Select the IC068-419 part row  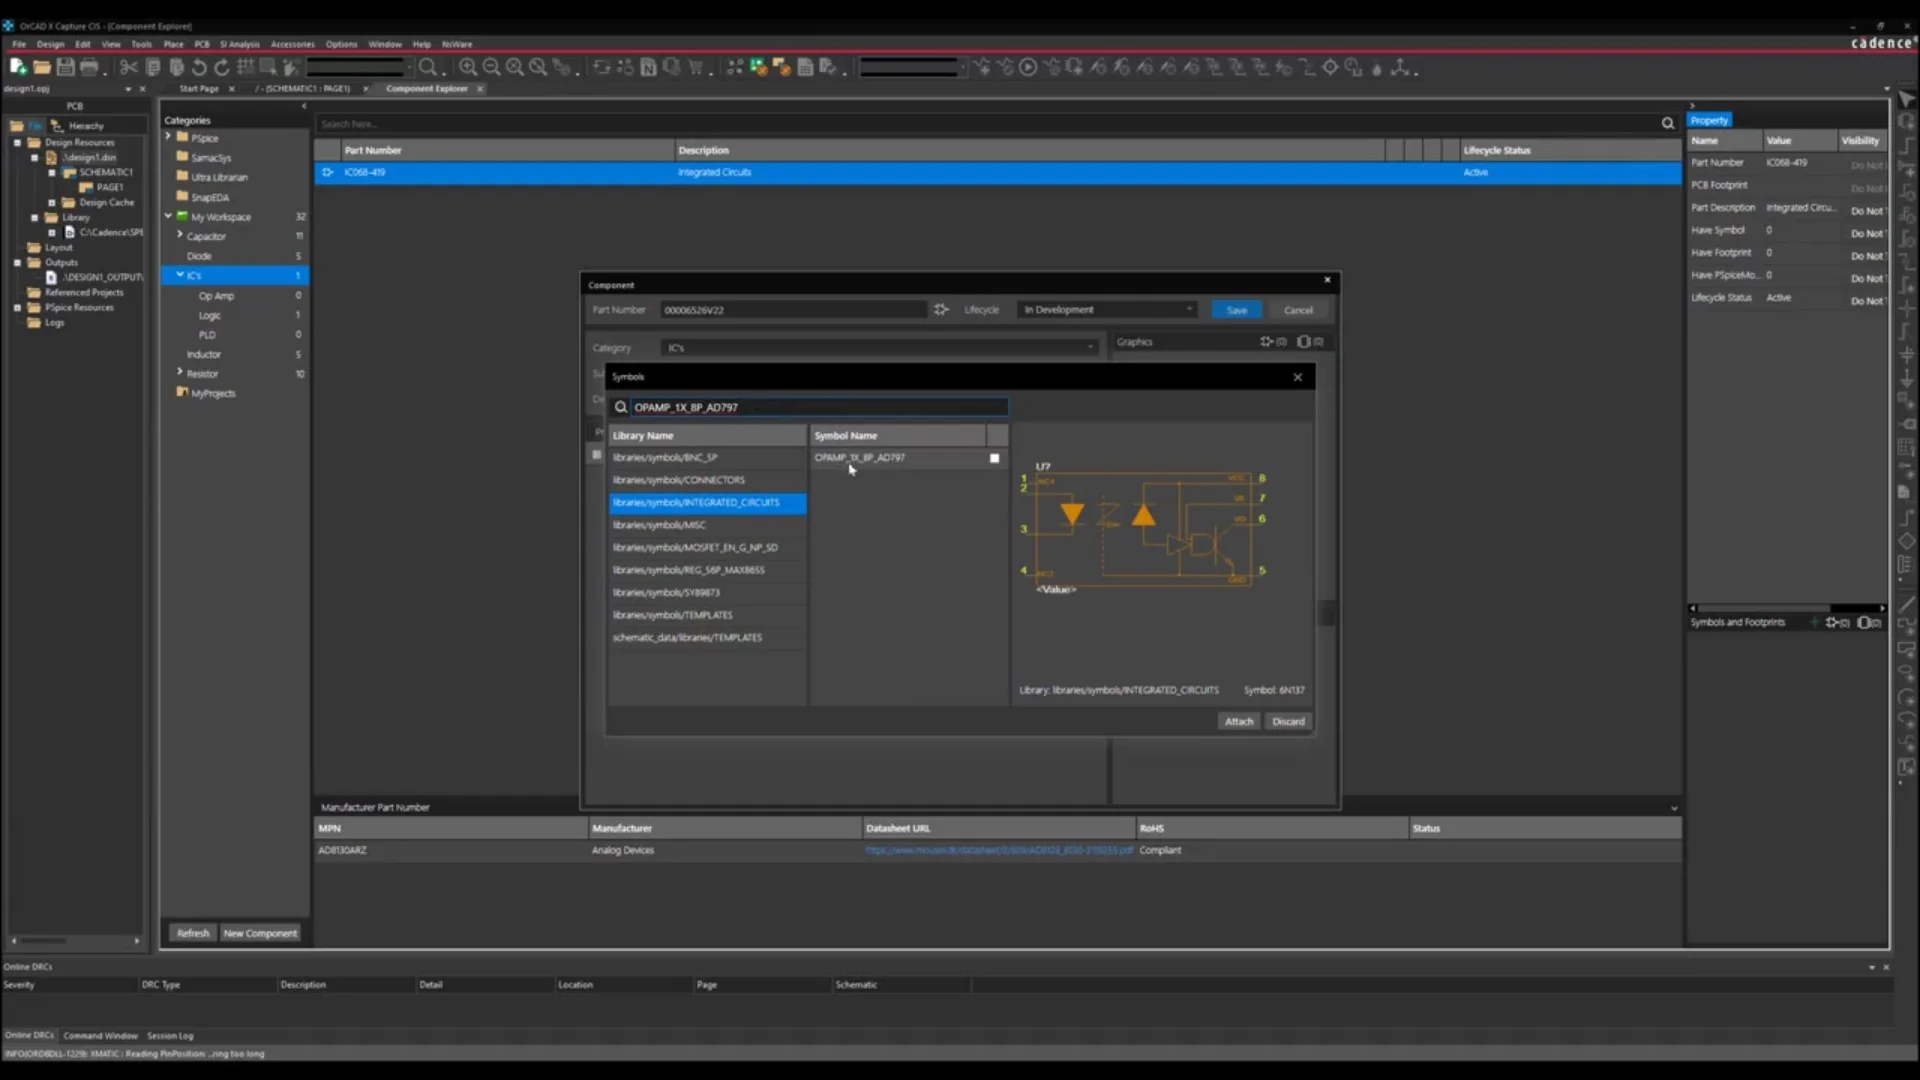point(997,172)
